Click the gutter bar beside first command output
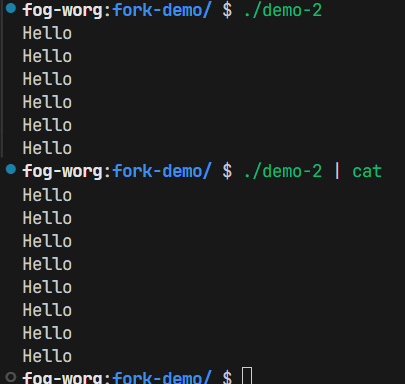405x384 pixels. 2,79
